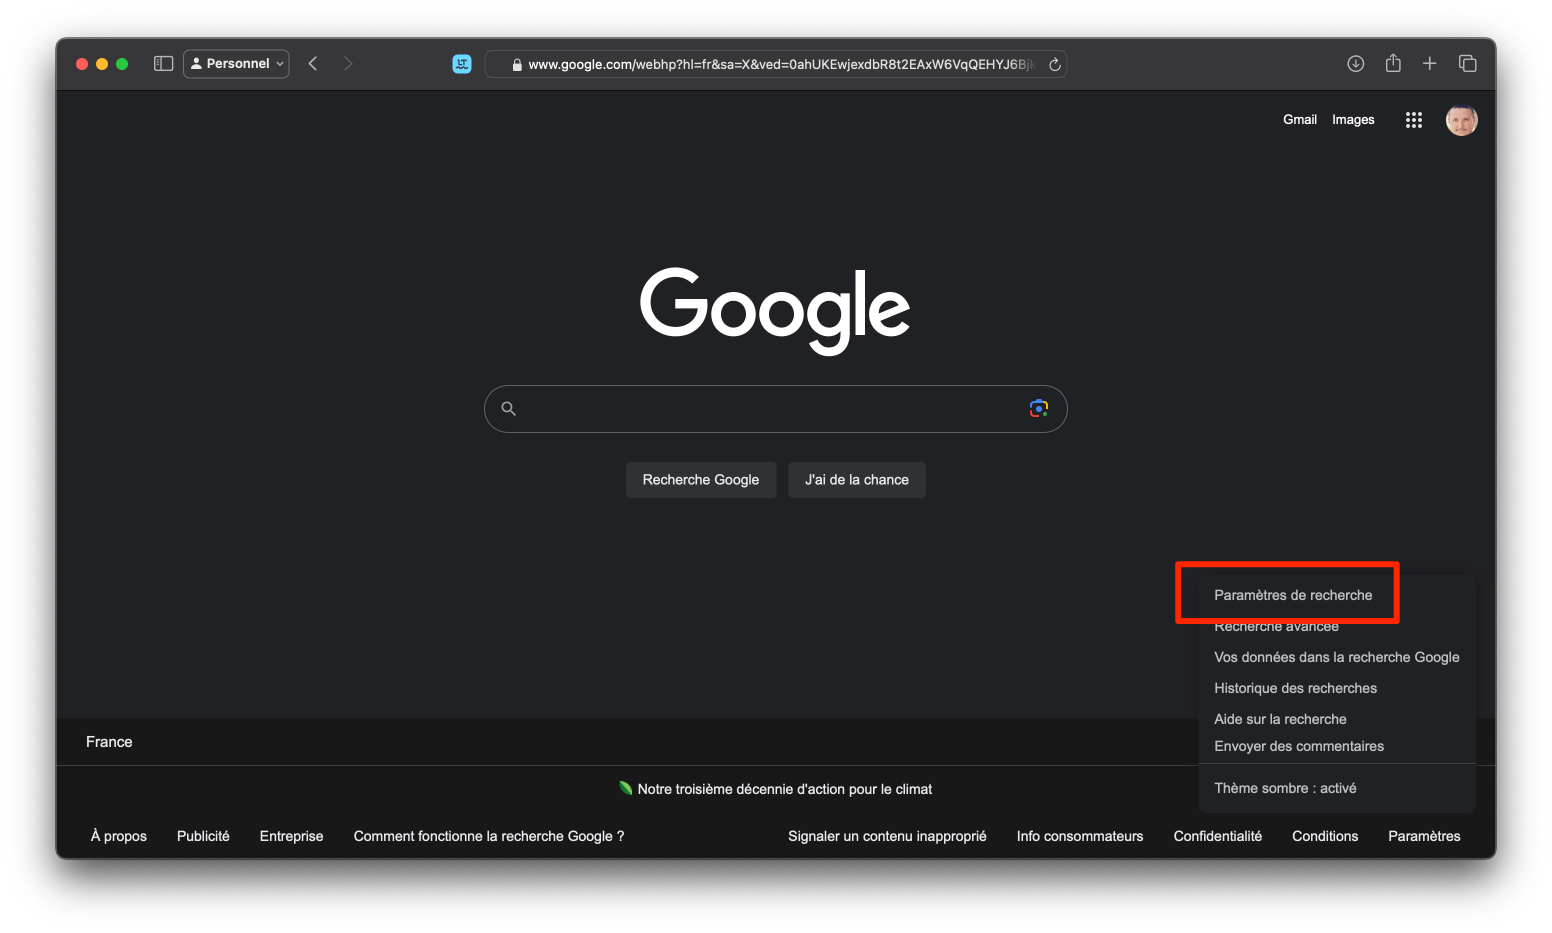Click the France country label

(109, 742)
